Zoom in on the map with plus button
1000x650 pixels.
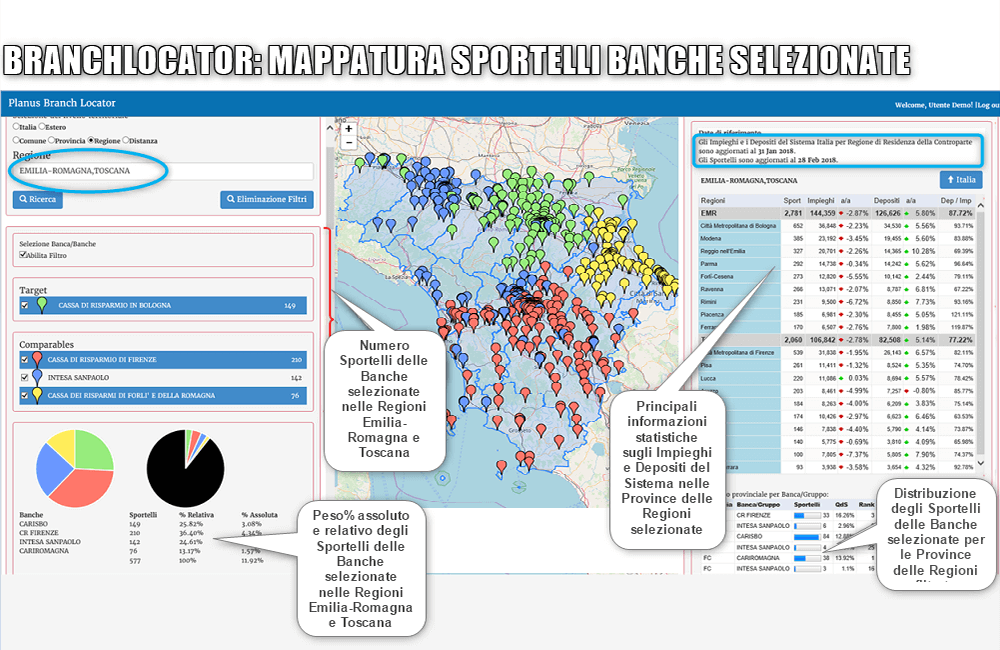point(348,128)
